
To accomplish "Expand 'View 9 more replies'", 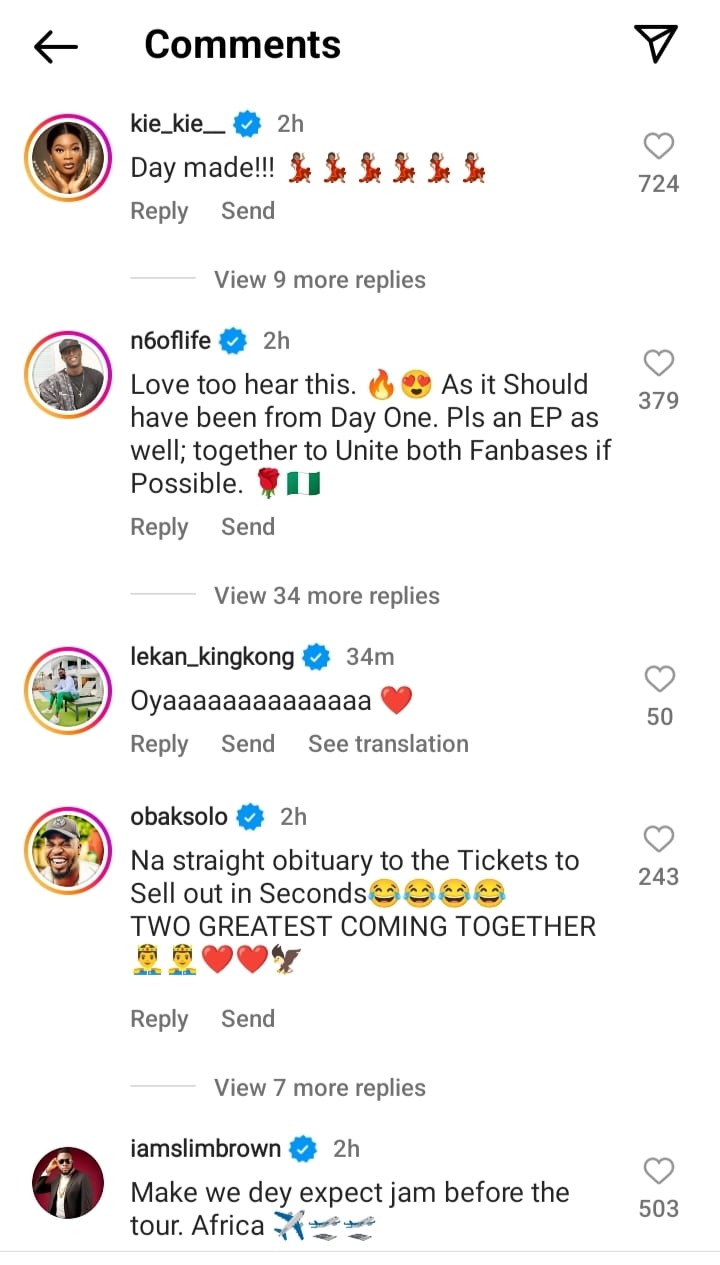I will (x=319, y=280).
